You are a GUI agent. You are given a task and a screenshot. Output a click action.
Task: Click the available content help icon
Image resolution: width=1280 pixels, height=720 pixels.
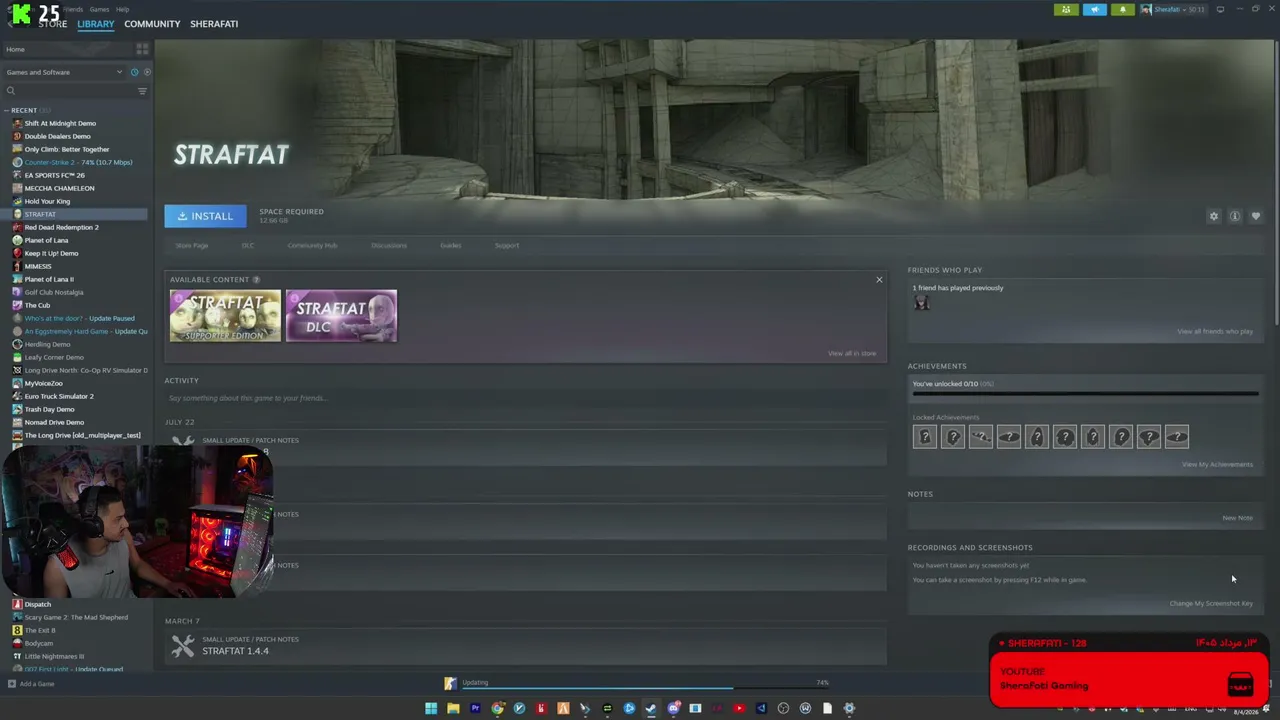click(256, 280)
